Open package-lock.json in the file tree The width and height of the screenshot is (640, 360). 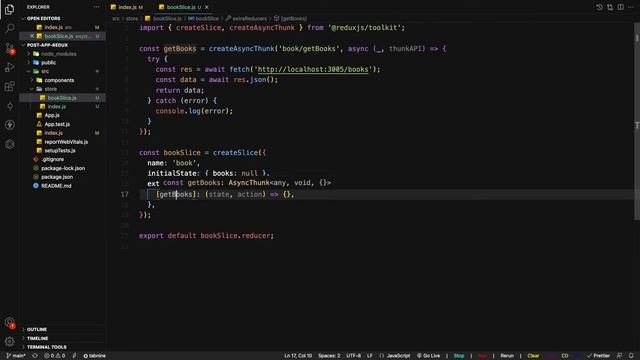(x=63, y=168)
